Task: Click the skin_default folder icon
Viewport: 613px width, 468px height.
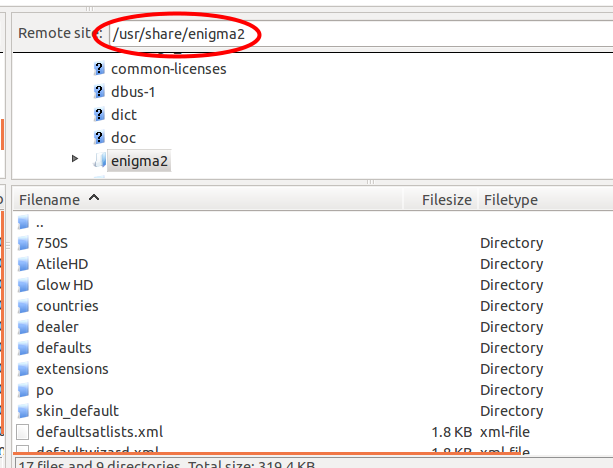Action: 23,411
